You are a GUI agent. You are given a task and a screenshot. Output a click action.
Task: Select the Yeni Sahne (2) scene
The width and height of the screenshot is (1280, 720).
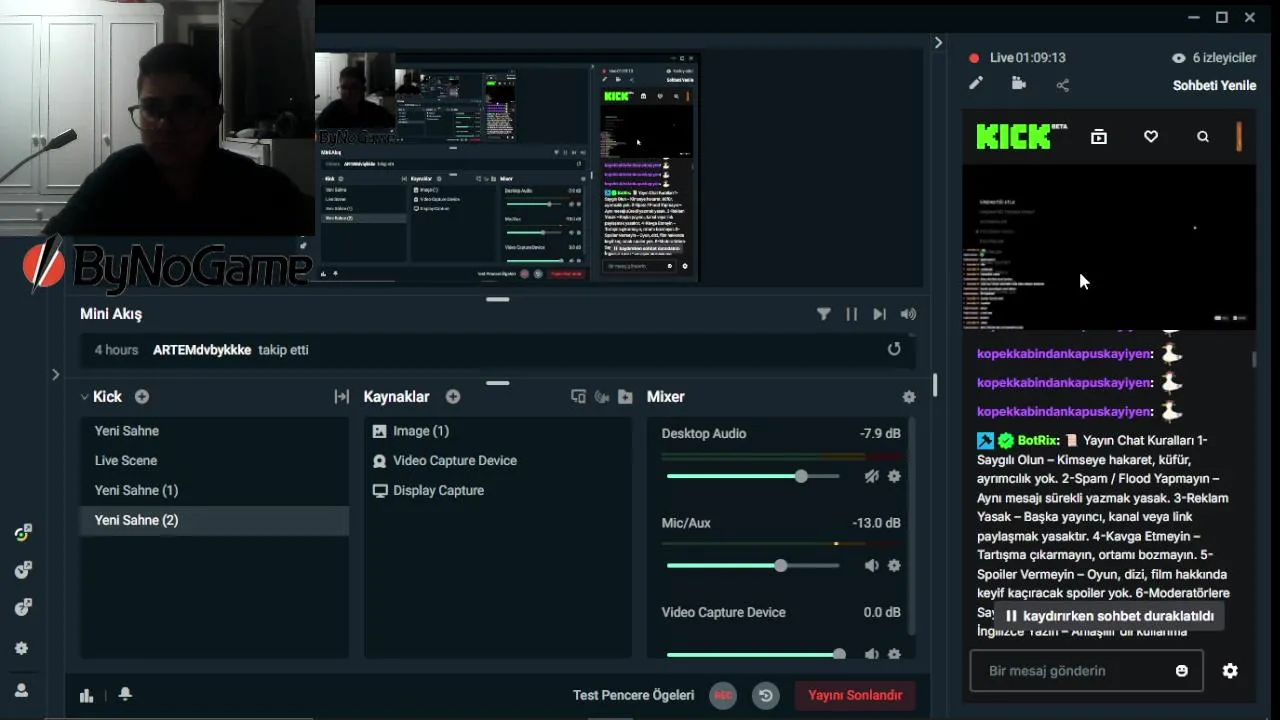coord(214,520)
